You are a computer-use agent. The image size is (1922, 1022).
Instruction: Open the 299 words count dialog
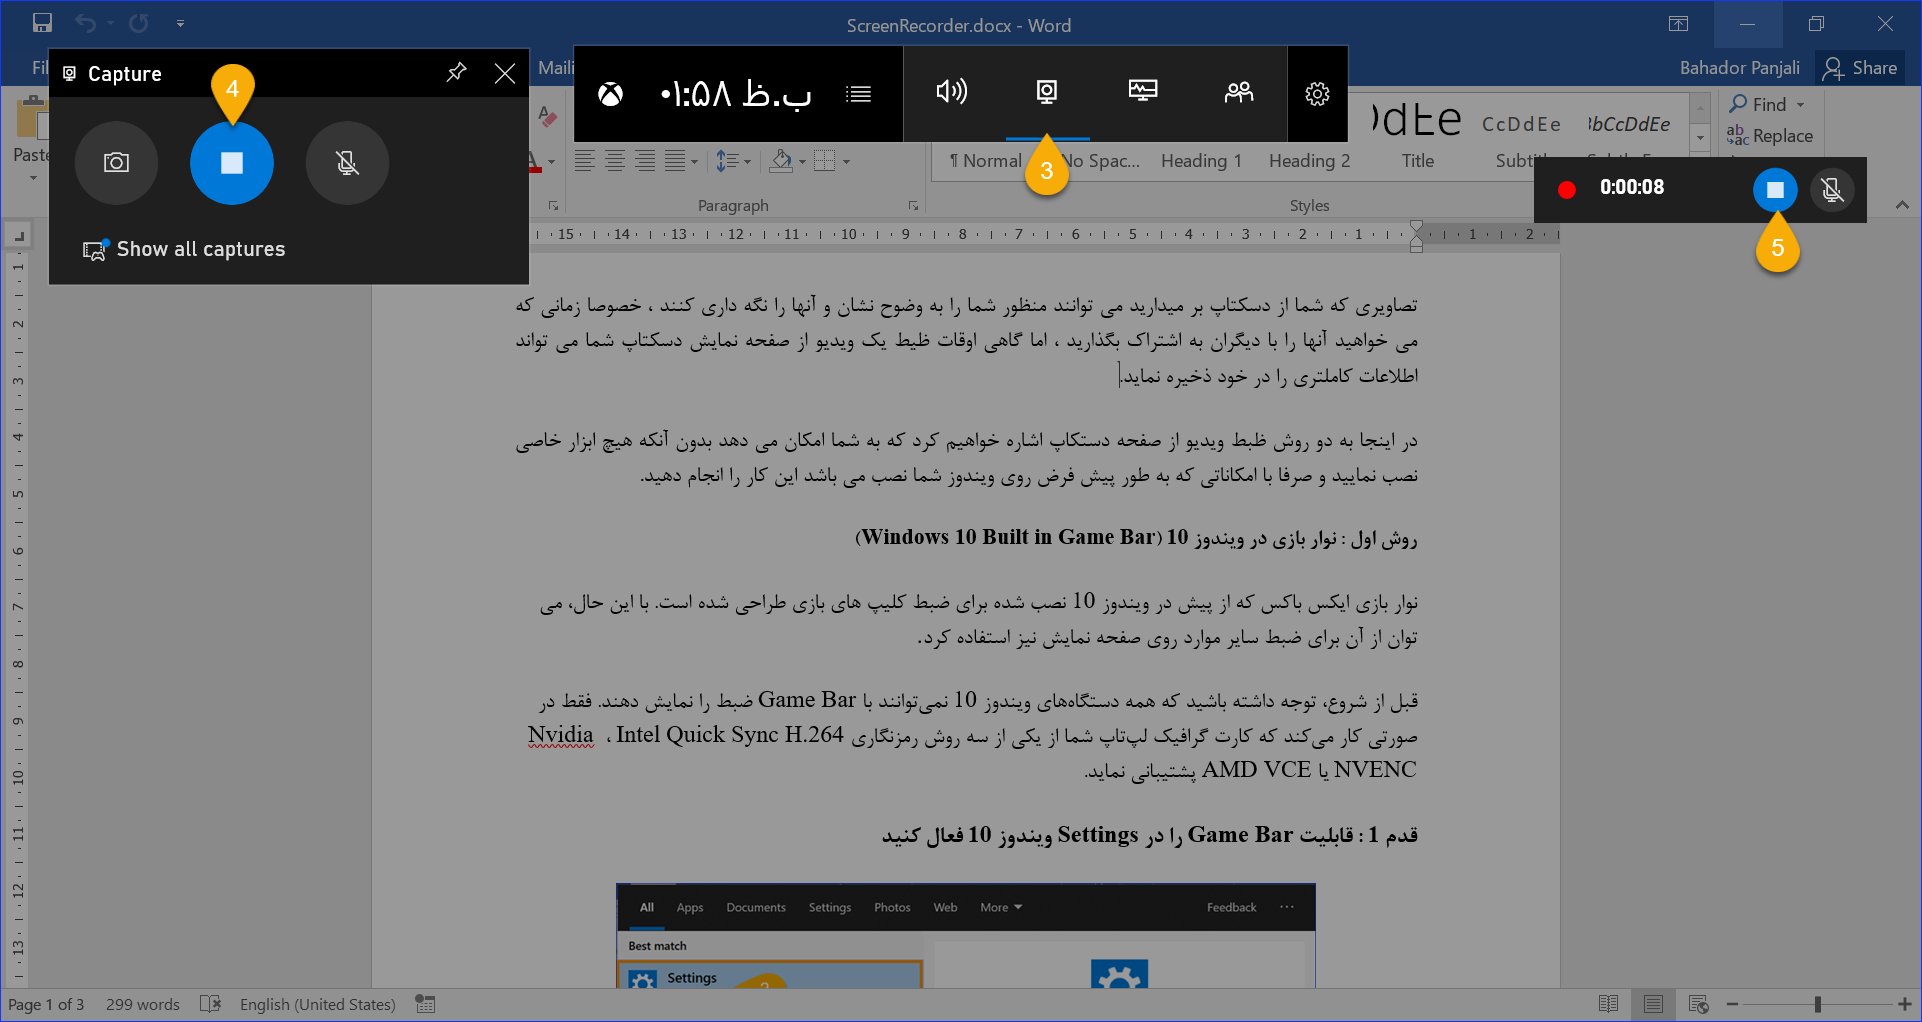[x=143, y=1005]
